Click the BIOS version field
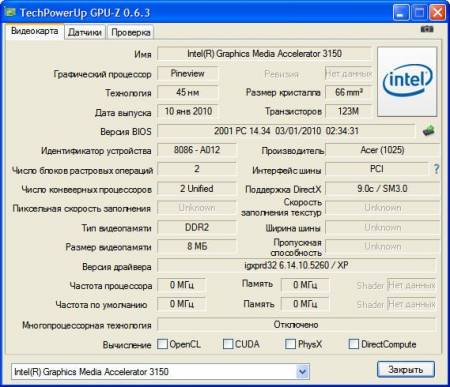Screen dimensions: 450x387 (286, 131)
